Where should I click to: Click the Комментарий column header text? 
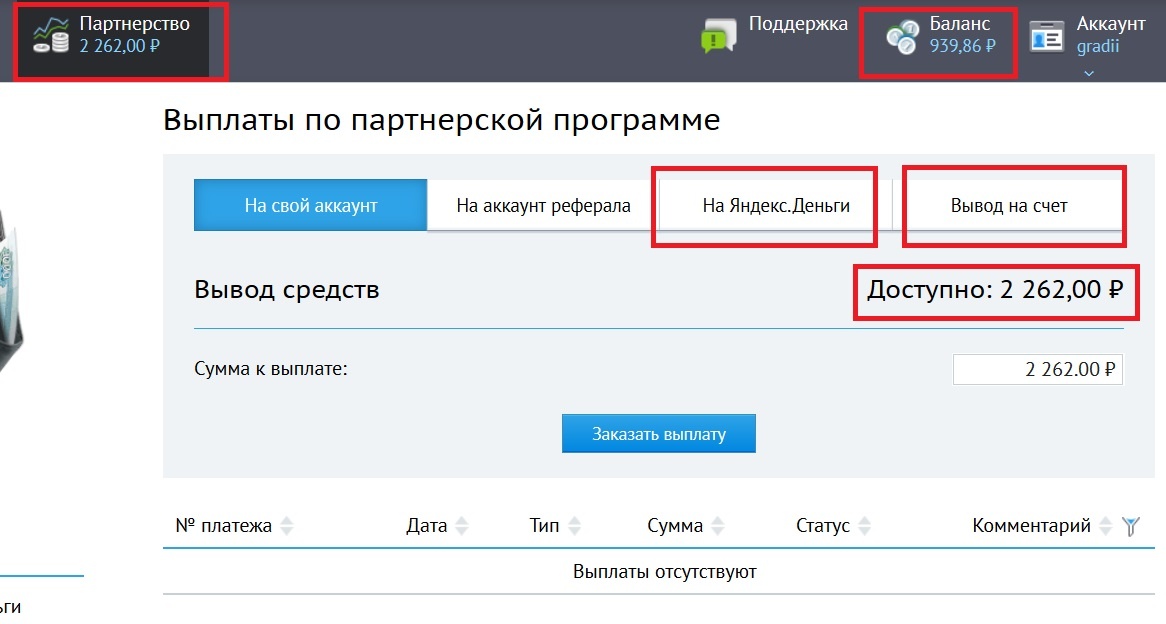point(1031,526)
